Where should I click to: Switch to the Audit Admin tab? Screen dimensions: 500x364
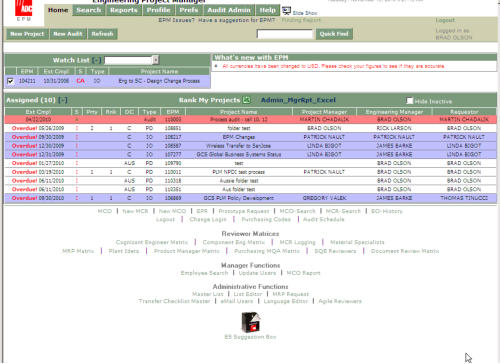coord(229,10)
